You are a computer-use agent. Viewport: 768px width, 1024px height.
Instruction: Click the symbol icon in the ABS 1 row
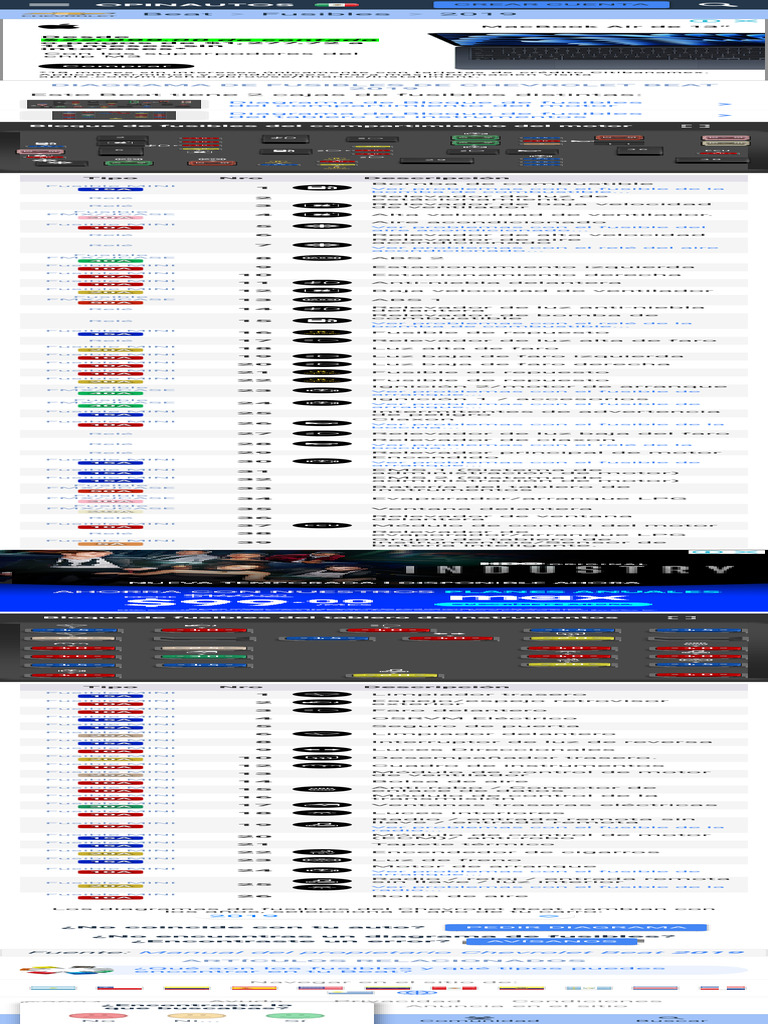click(x=322, y=300)
